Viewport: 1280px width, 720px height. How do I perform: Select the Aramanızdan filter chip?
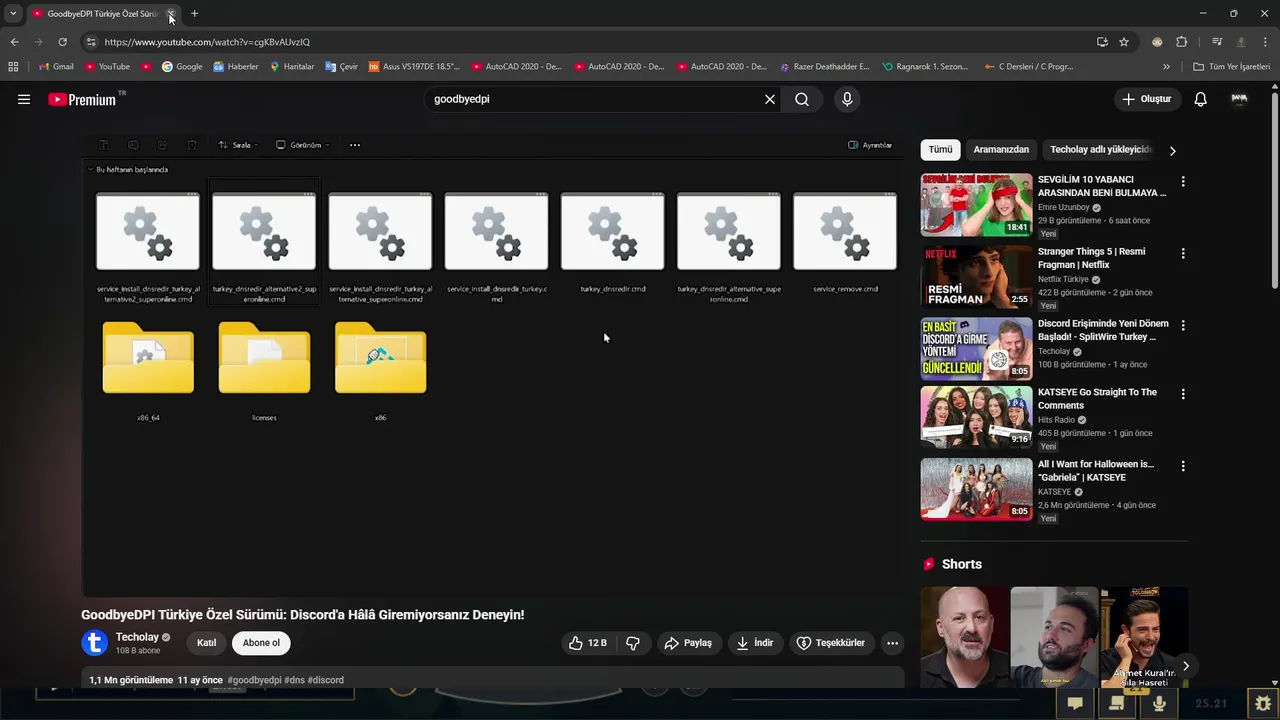click(1001, 150)
